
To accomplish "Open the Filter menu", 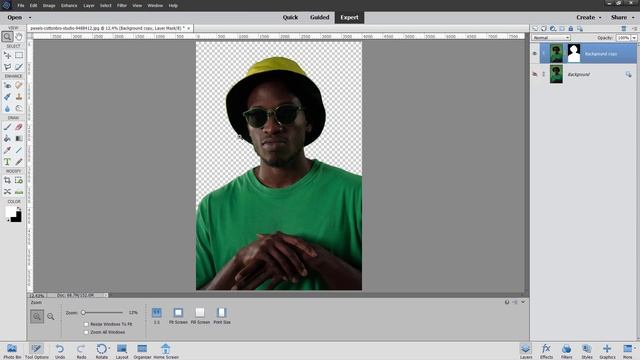I will (x=122, y=6).
